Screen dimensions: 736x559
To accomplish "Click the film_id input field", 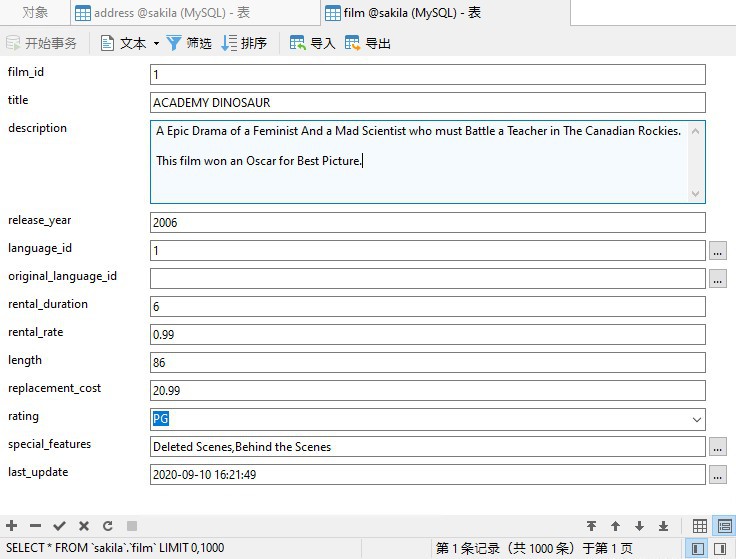I will 428,75.
